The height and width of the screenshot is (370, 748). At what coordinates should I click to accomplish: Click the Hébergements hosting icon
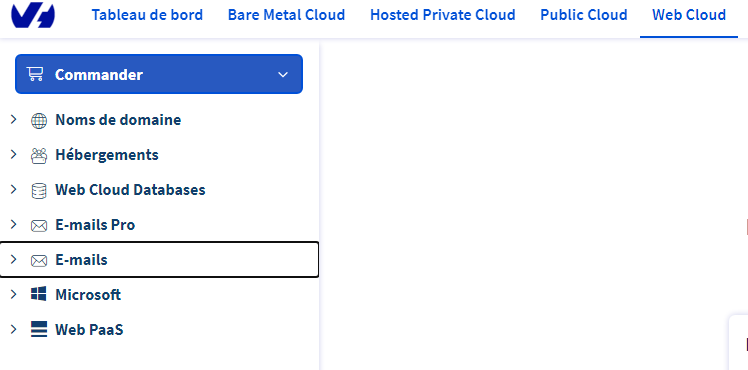[x=39, y=155]
